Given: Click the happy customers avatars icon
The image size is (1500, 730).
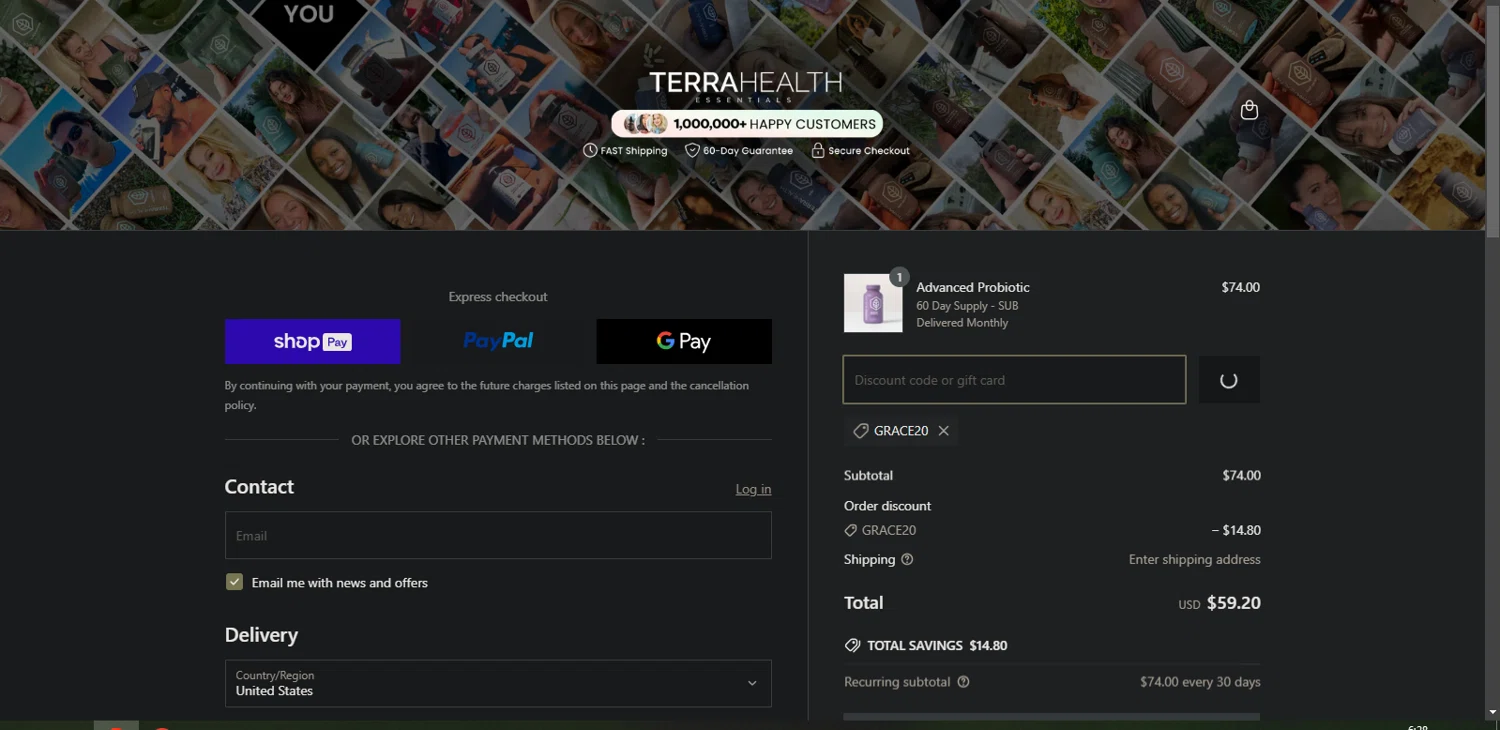Looking at the screenshot, I should [645, 124].
